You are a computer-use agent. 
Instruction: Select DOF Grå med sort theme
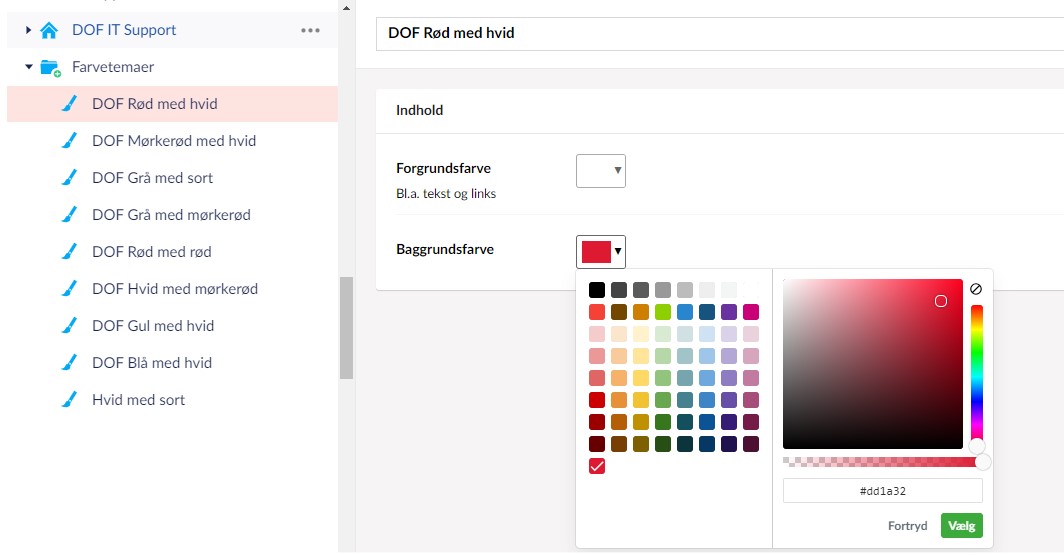153,178
